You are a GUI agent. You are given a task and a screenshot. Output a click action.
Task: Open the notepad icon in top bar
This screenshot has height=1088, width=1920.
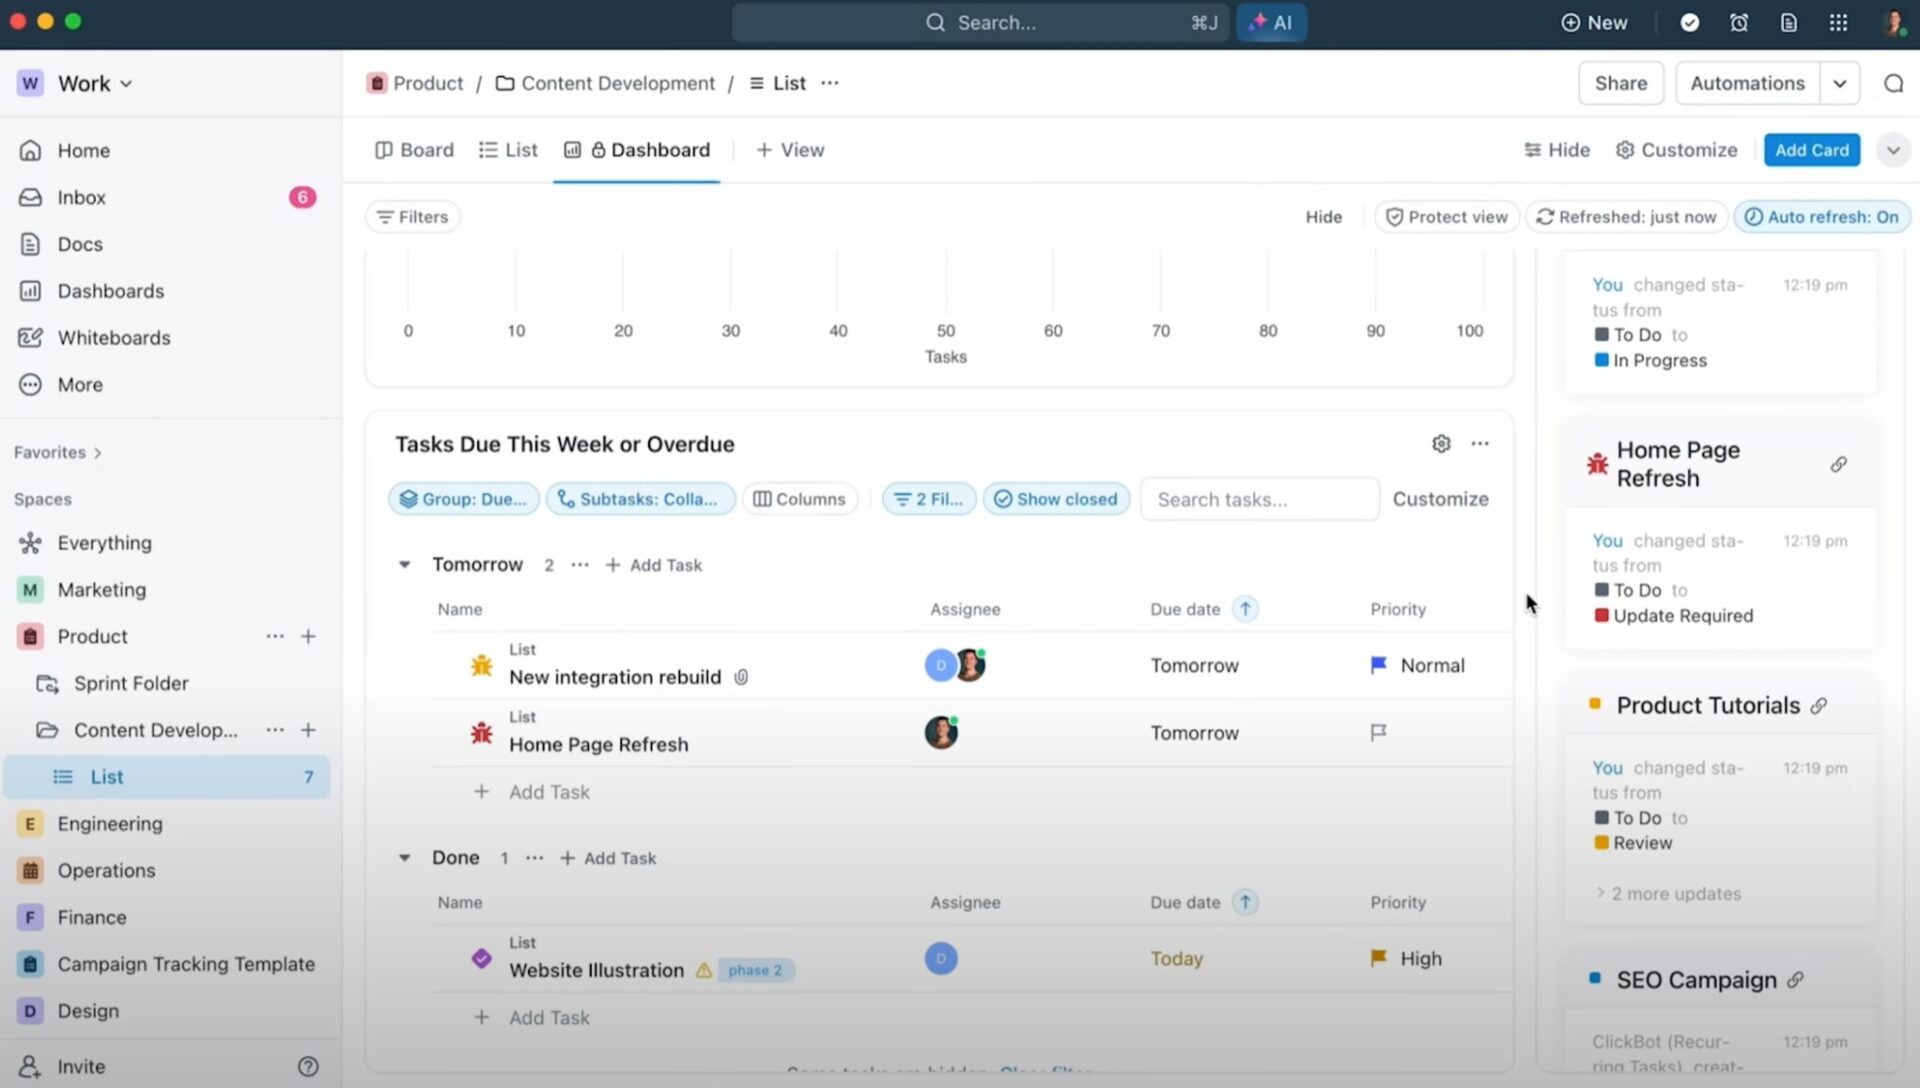pyautogui.click(x=1789, y=22)
